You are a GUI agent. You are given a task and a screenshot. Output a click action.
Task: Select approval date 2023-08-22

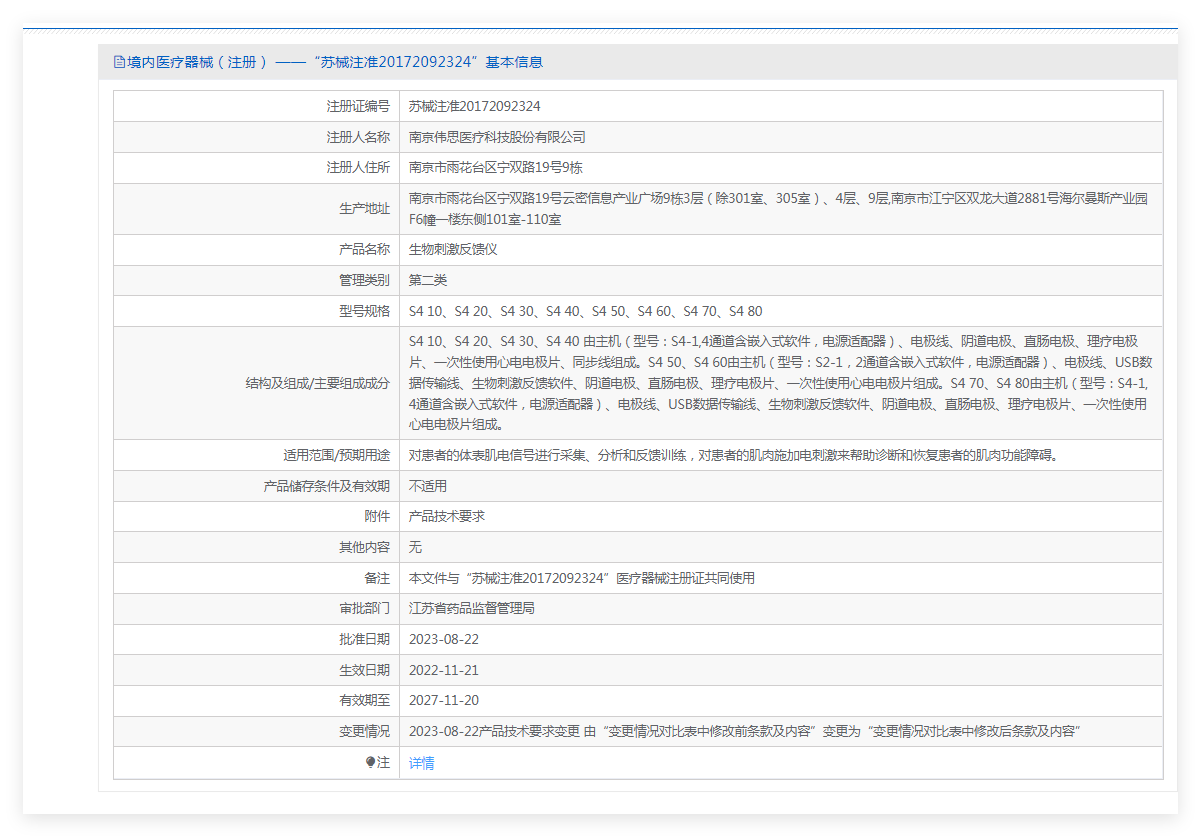pos(444,640)
